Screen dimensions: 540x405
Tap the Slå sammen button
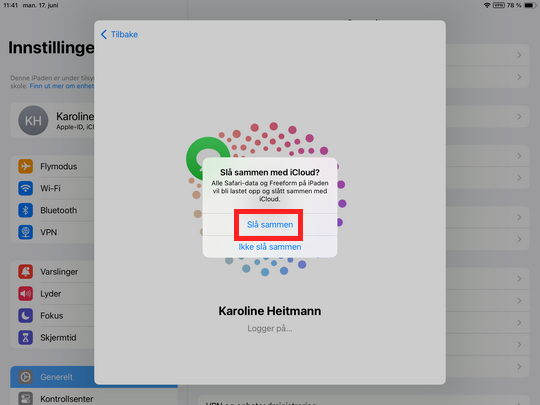coord(270,225)
